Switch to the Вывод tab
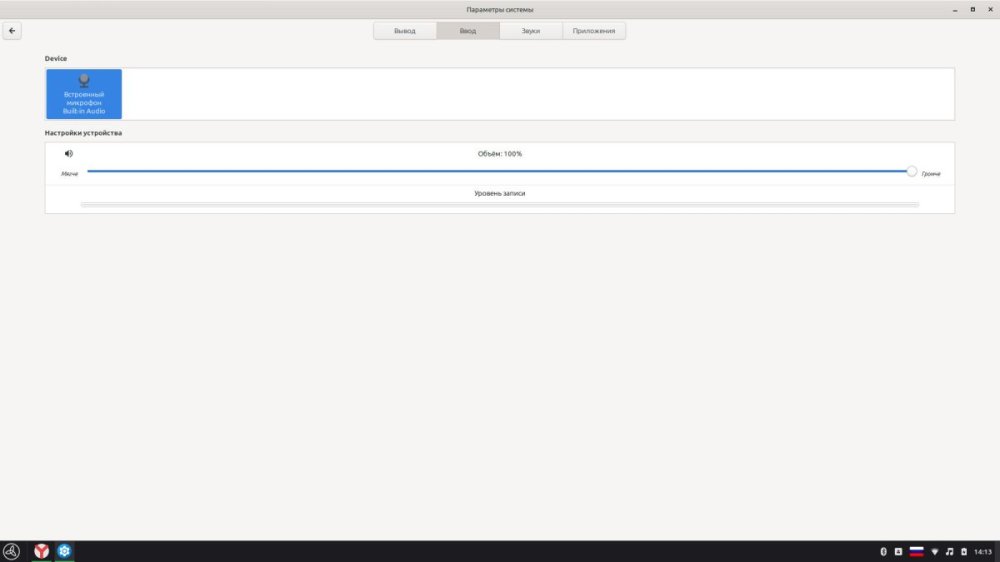 (405, 31)
